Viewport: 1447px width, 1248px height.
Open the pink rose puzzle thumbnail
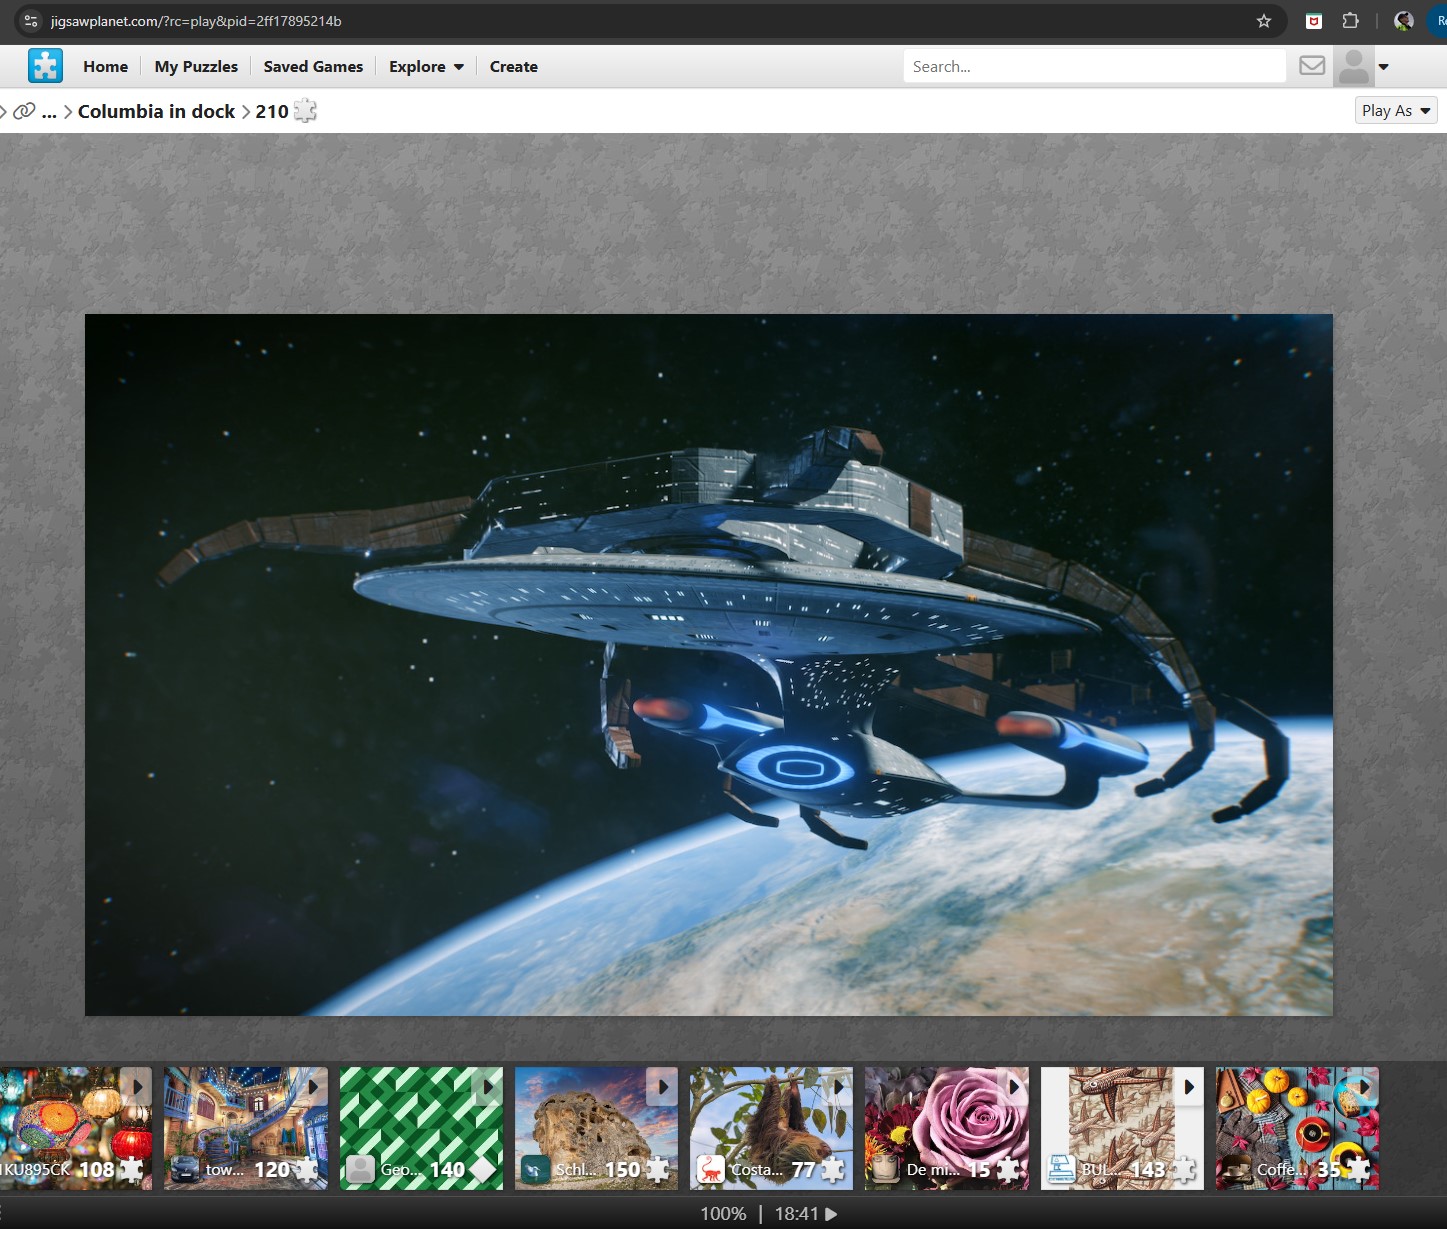point(947,1128)
